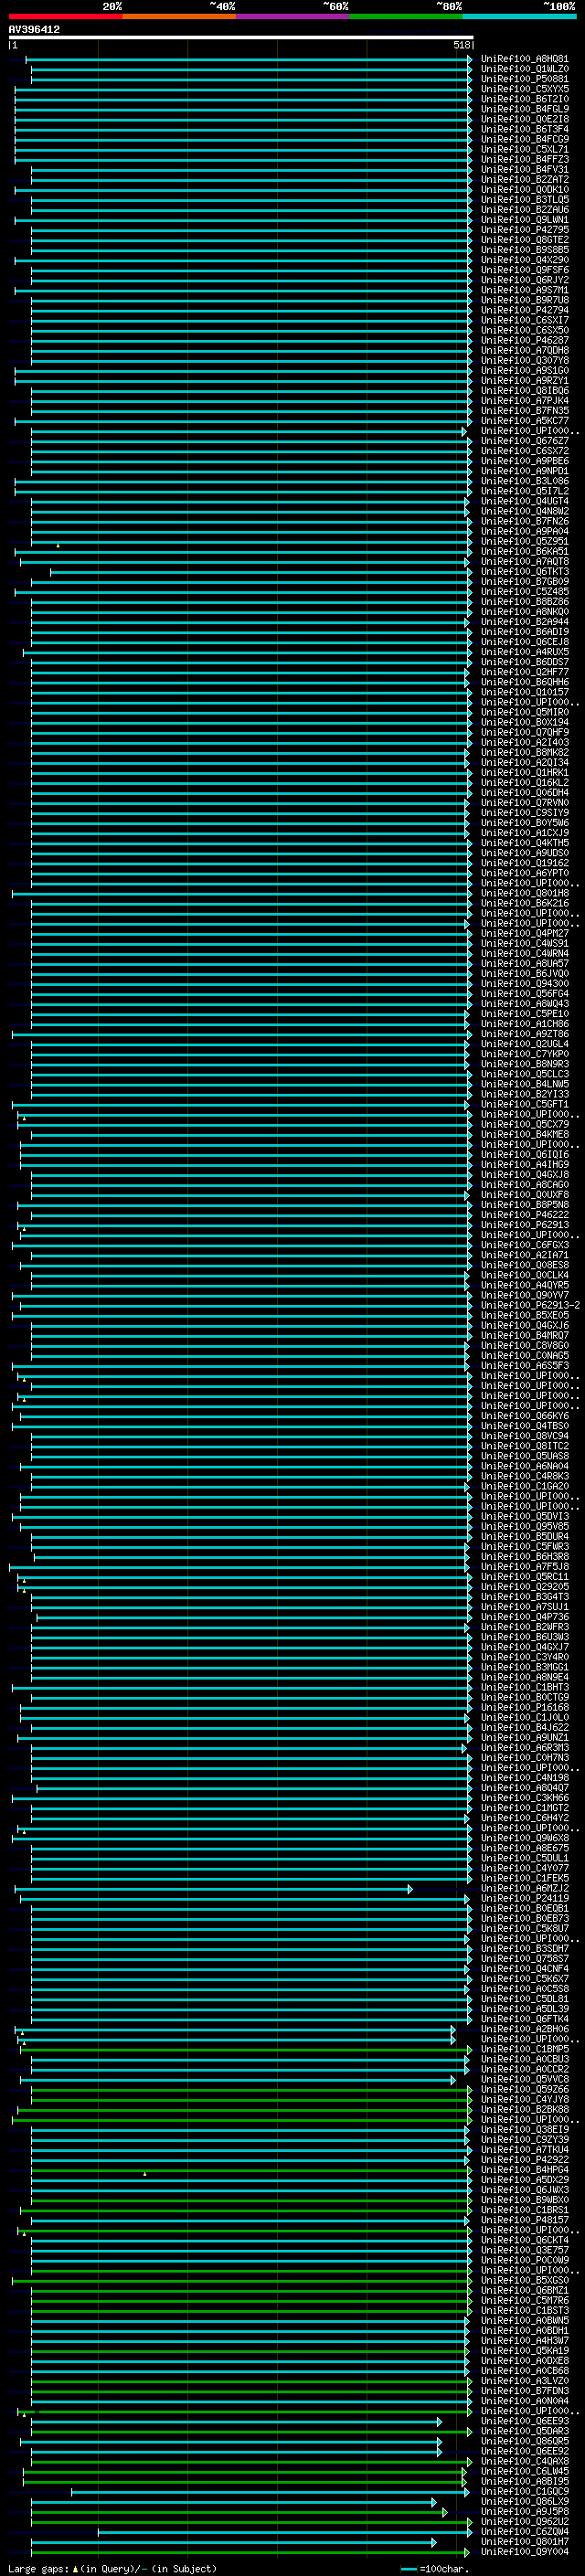The image size is (585, 2576).
Task: Select the UniRef100_B3TLQ5 label
Action: [x=525, y=199]
